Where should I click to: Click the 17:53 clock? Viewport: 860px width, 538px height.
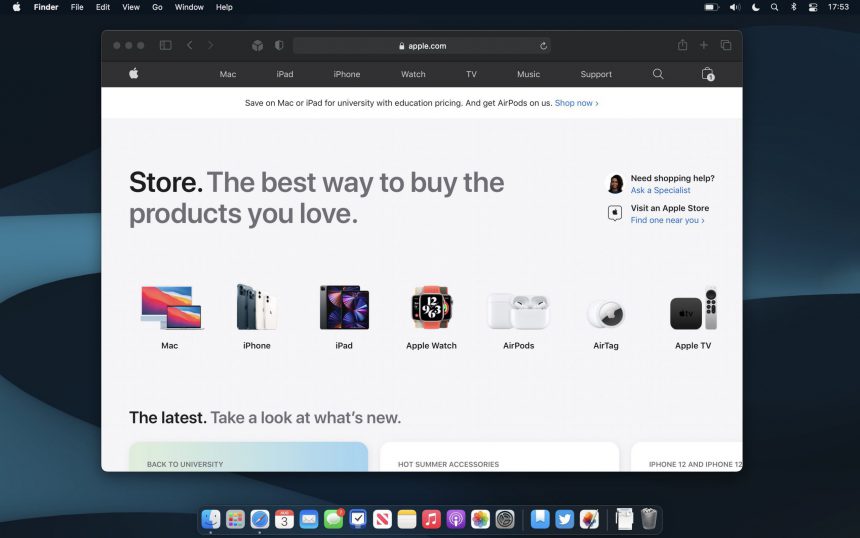[838, 7]
